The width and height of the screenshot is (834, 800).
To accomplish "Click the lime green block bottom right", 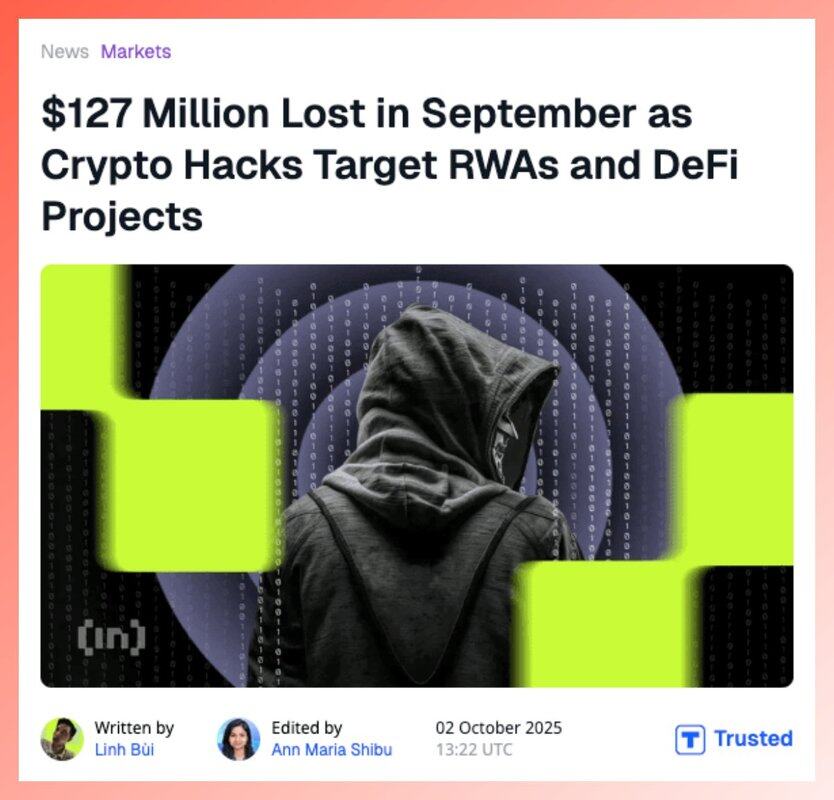I will [606, 623].
